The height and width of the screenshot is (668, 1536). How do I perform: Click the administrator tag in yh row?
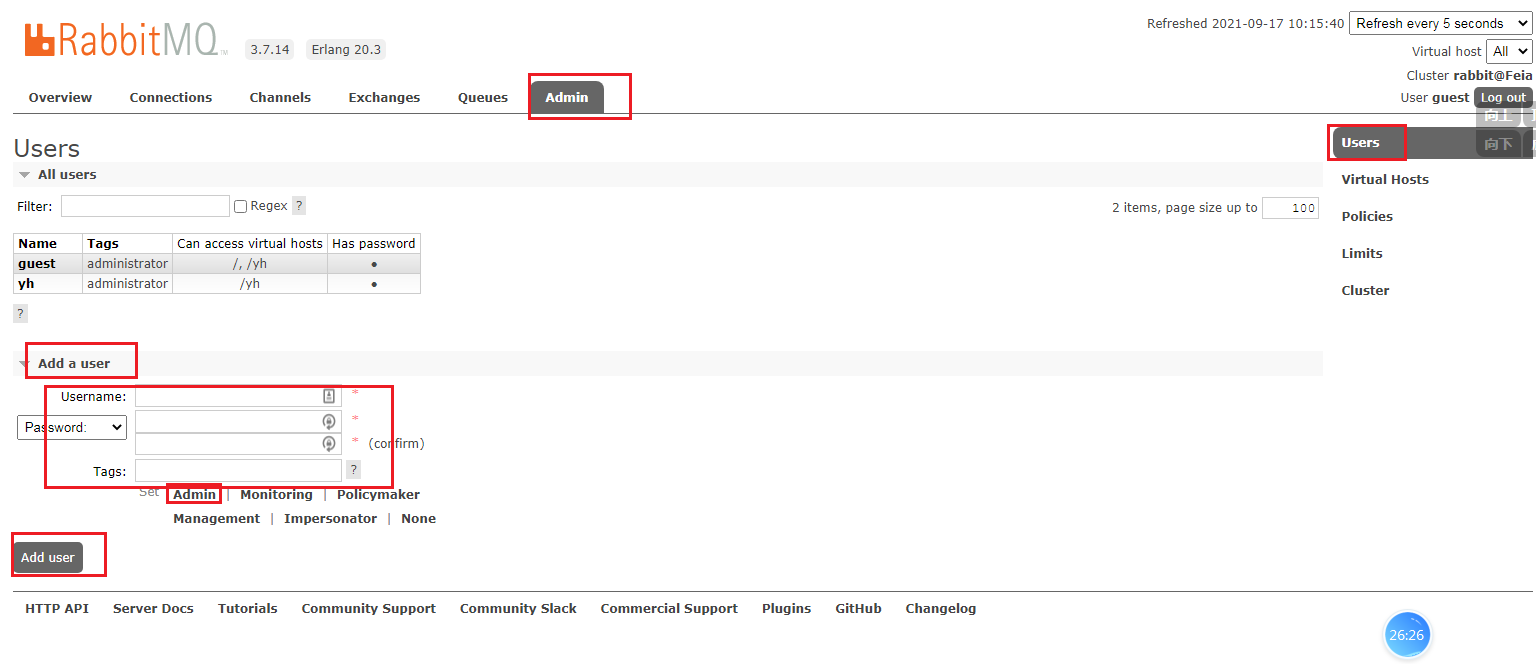click(127, 283)
